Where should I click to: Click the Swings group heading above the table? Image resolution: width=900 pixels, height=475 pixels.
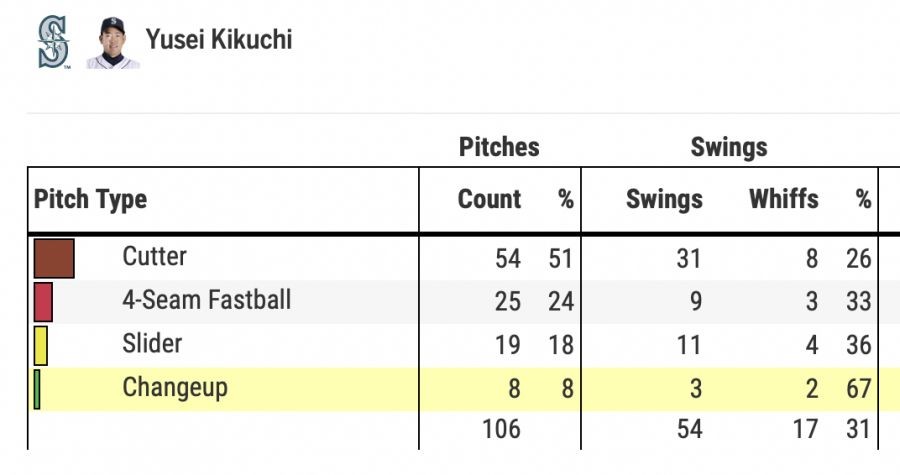[729, 147]
